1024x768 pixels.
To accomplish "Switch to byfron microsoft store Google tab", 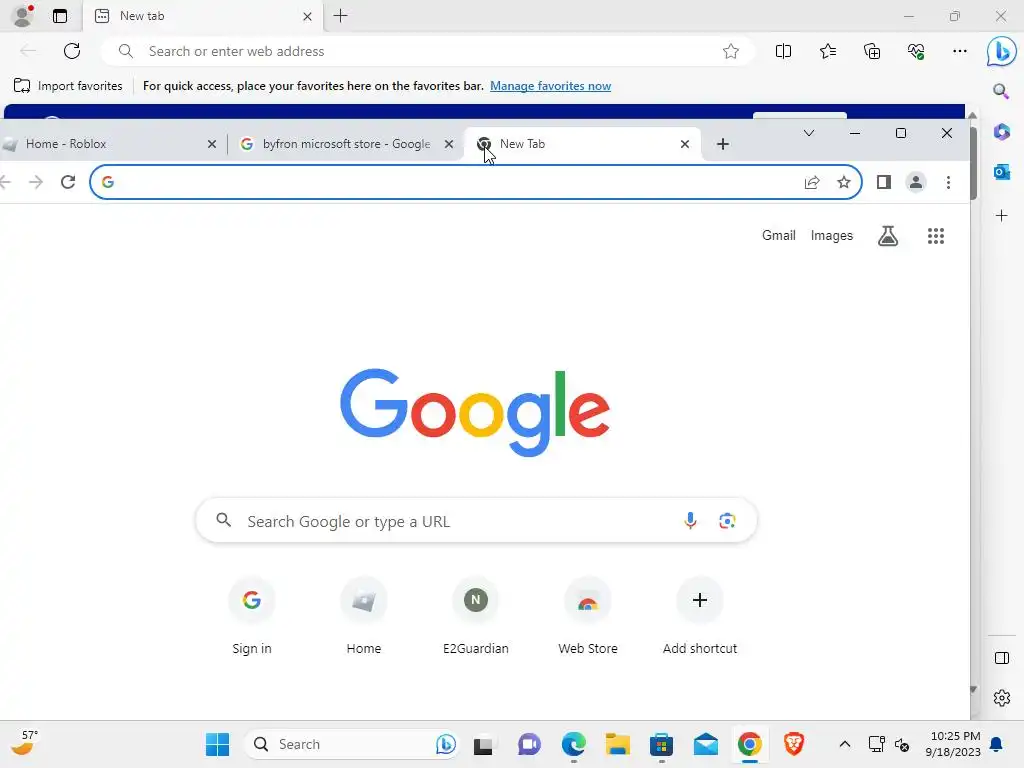I will point(346,144).
